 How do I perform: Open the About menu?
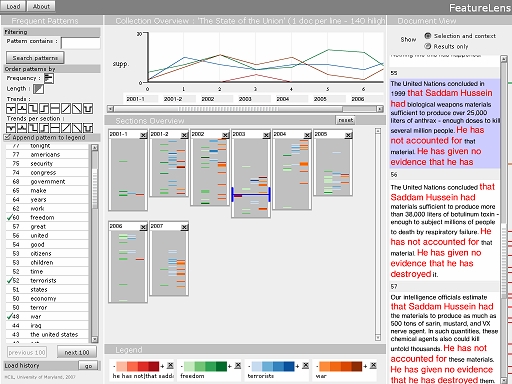point(41,6)
